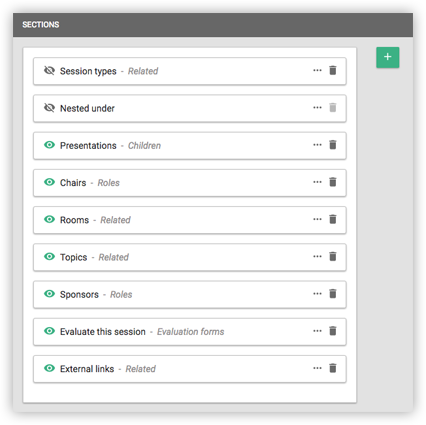Open three-dot menu for Nested under
The image size is (426, 425).
317,108
